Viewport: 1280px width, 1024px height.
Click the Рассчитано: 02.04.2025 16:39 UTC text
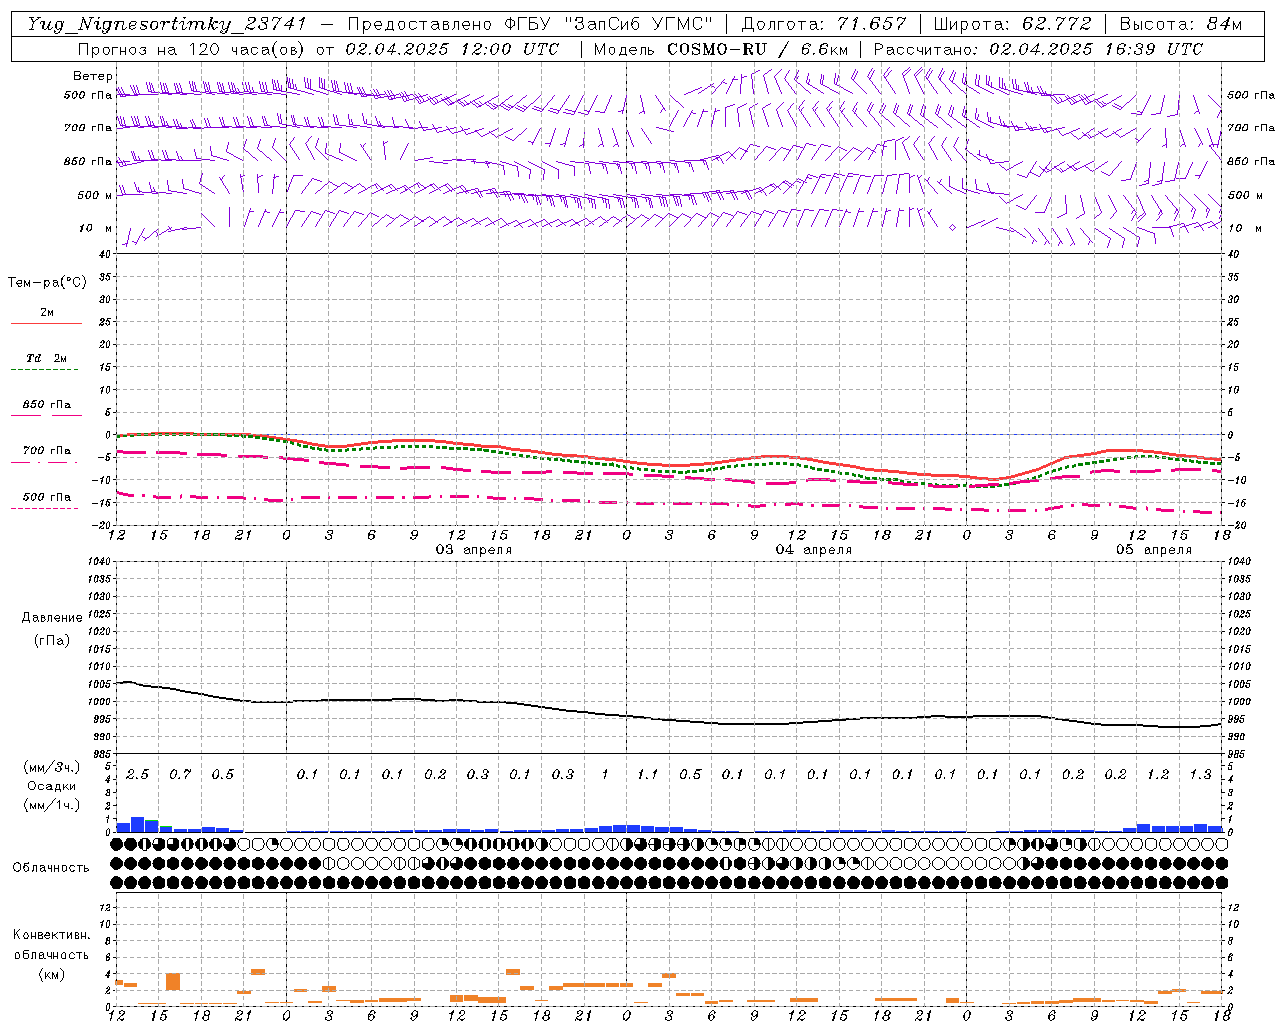(1038, 49)
